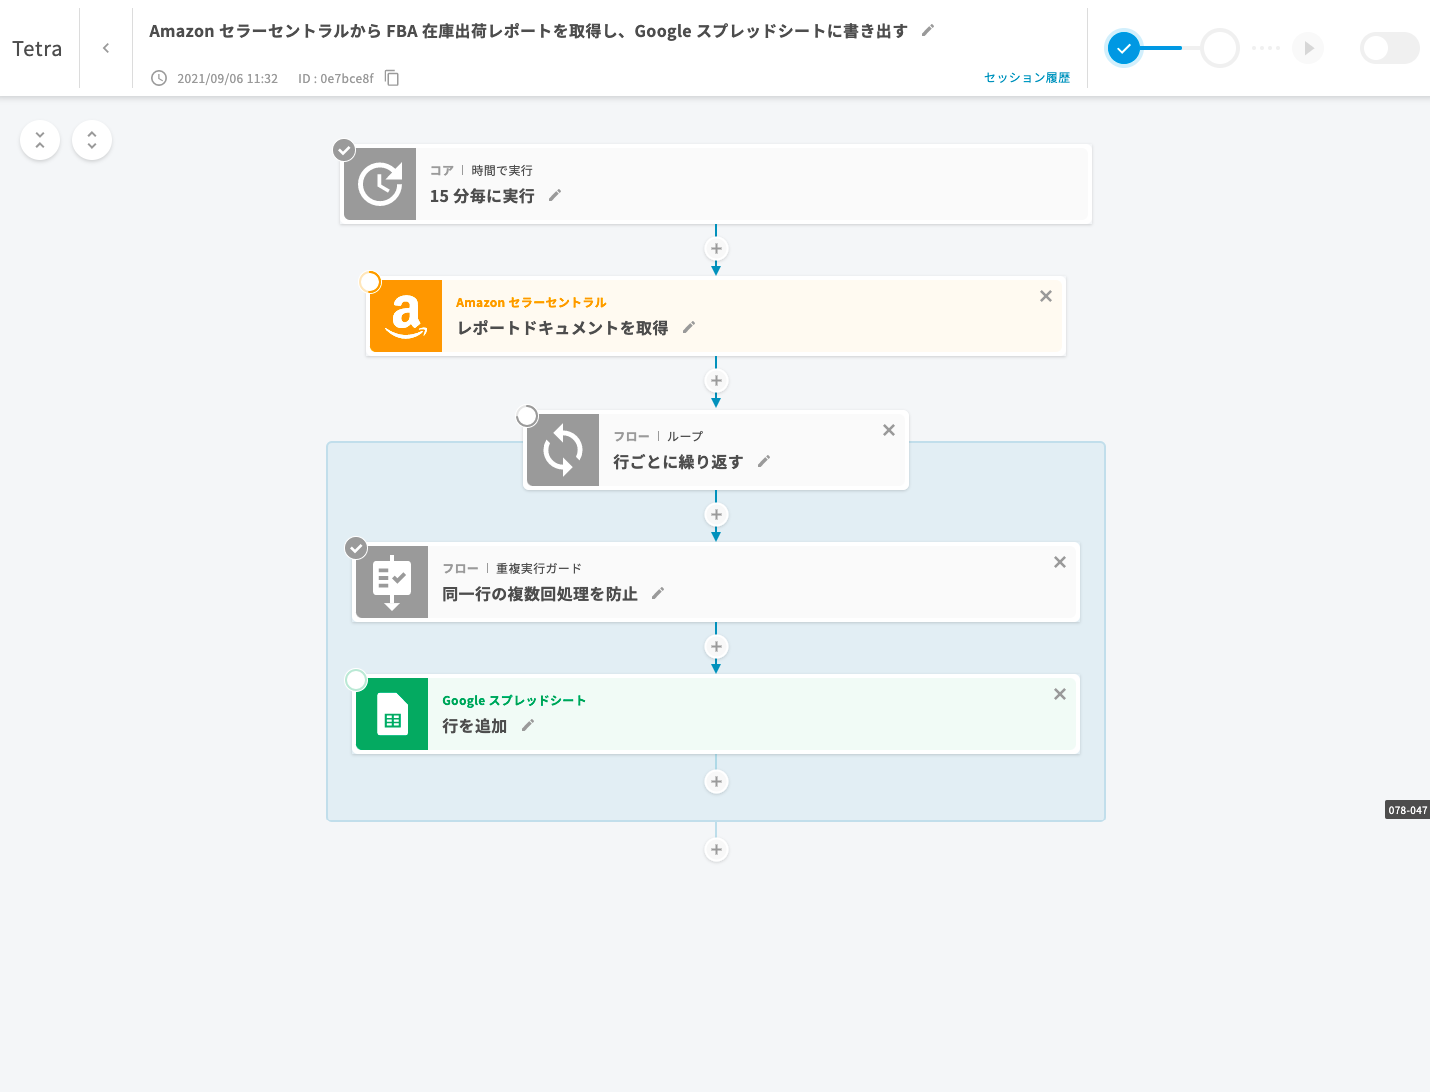Click the Tetra logo
The height and width of the screenshot is (1092, 1430).
(x=37, y=48)
